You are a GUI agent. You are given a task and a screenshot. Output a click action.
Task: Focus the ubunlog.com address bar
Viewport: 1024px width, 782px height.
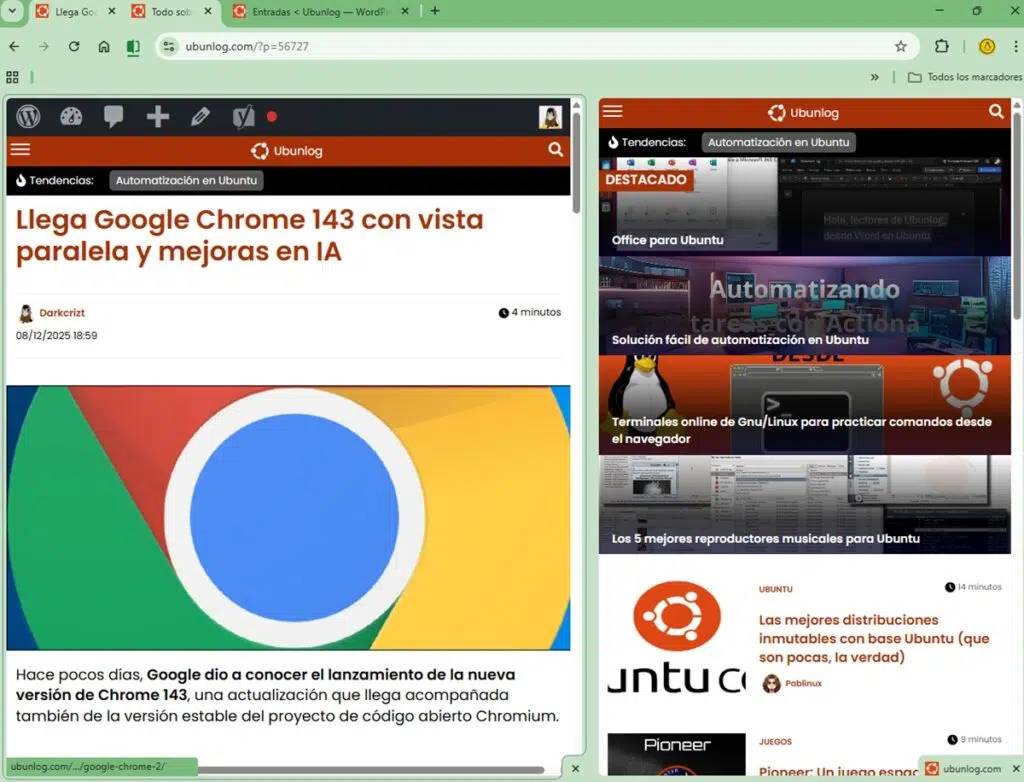point(536,46)
